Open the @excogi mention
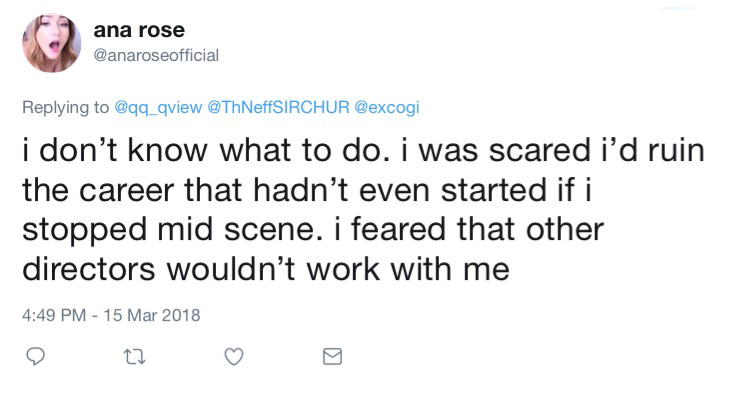 [x=387, y=107]
